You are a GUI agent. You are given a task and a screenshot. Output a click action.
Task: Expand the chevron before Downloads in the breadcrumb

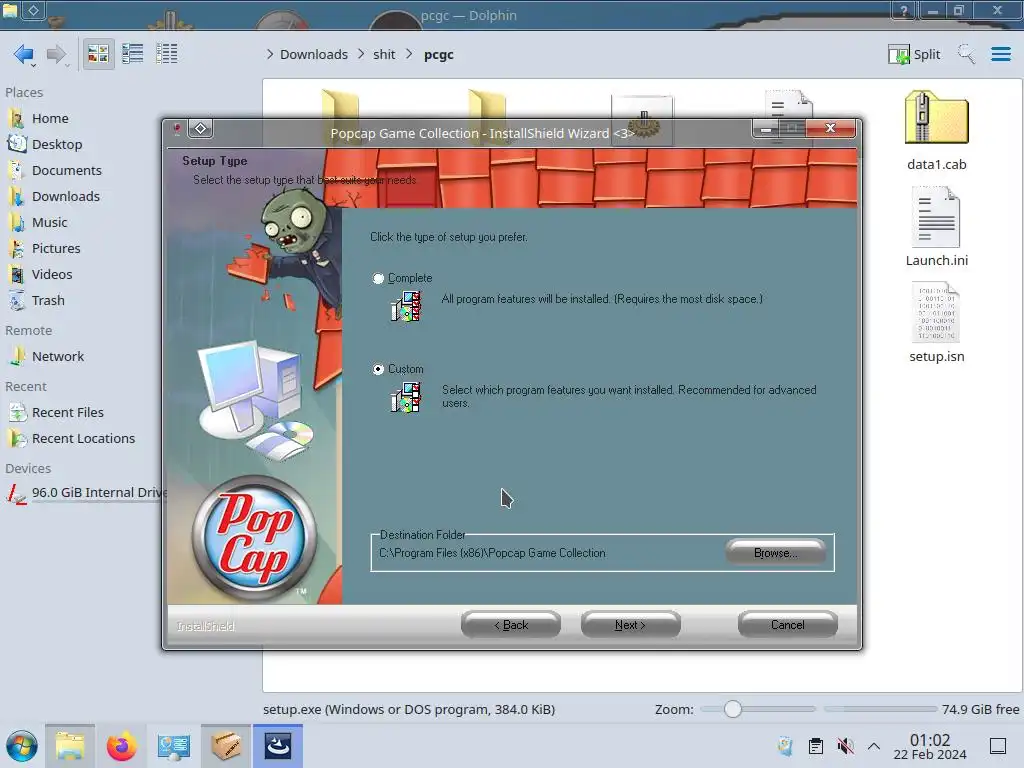pyautogui.click(x=270, y=54)
